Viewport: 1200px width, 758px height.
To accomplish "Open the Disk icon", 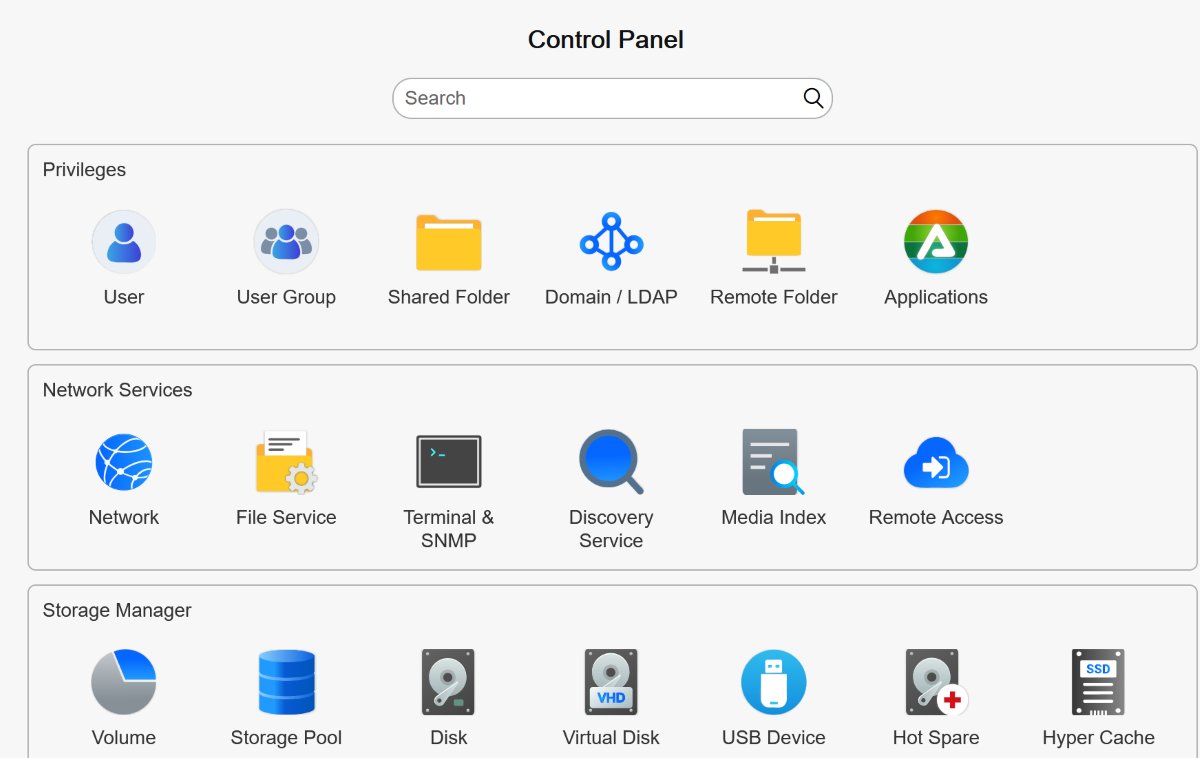I will tap(449, 682).
